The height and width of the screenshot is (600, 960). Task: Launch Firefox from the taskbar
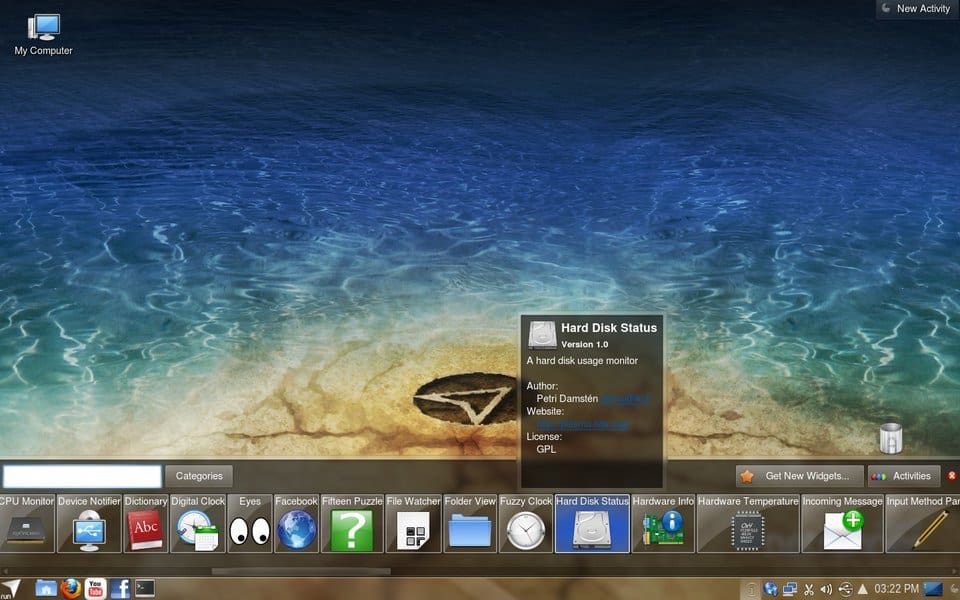click(70, 589)
